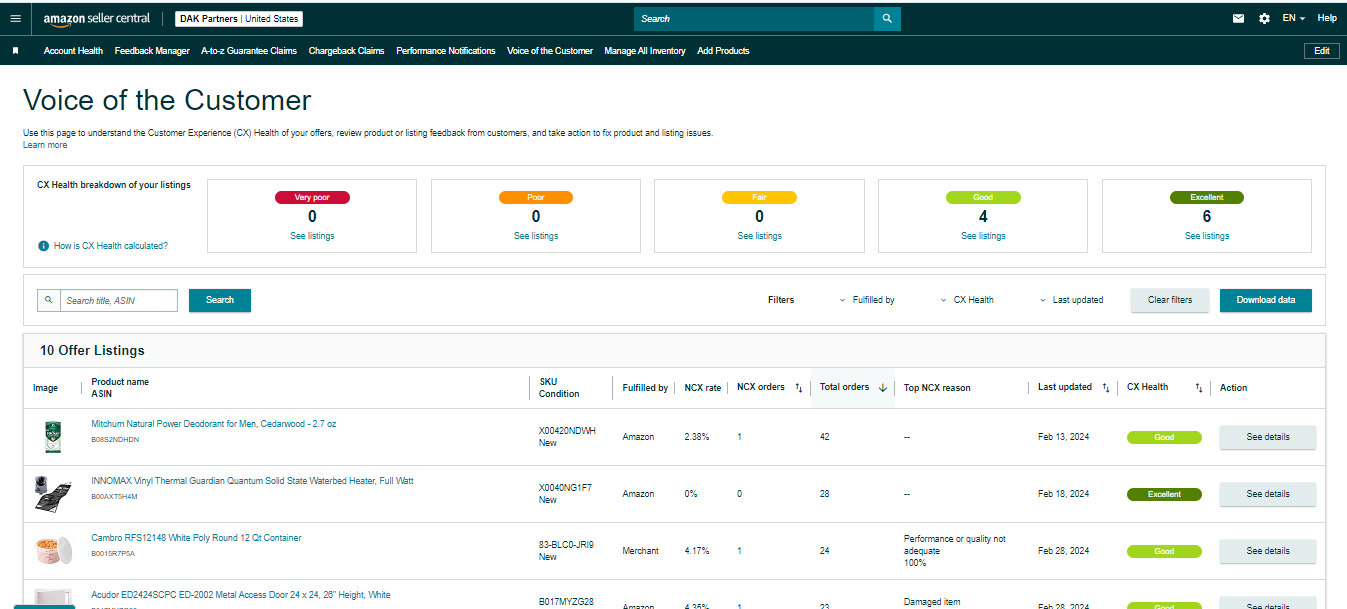The height and width of the screenshot is (609, 1347).
Task: Click ASIN B08S2NDHDN text
Action: (115, 439)
